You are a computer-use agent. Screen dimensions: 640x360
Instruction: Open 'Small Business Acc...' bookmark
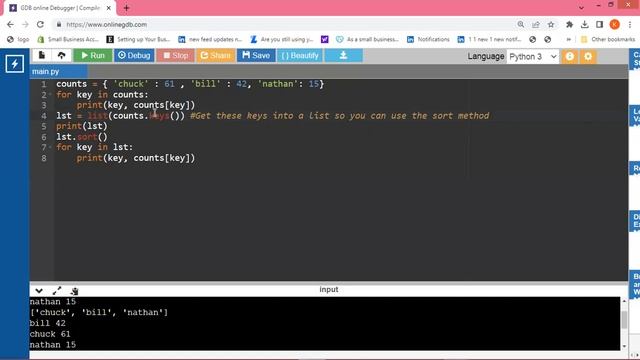pos(68,39)
